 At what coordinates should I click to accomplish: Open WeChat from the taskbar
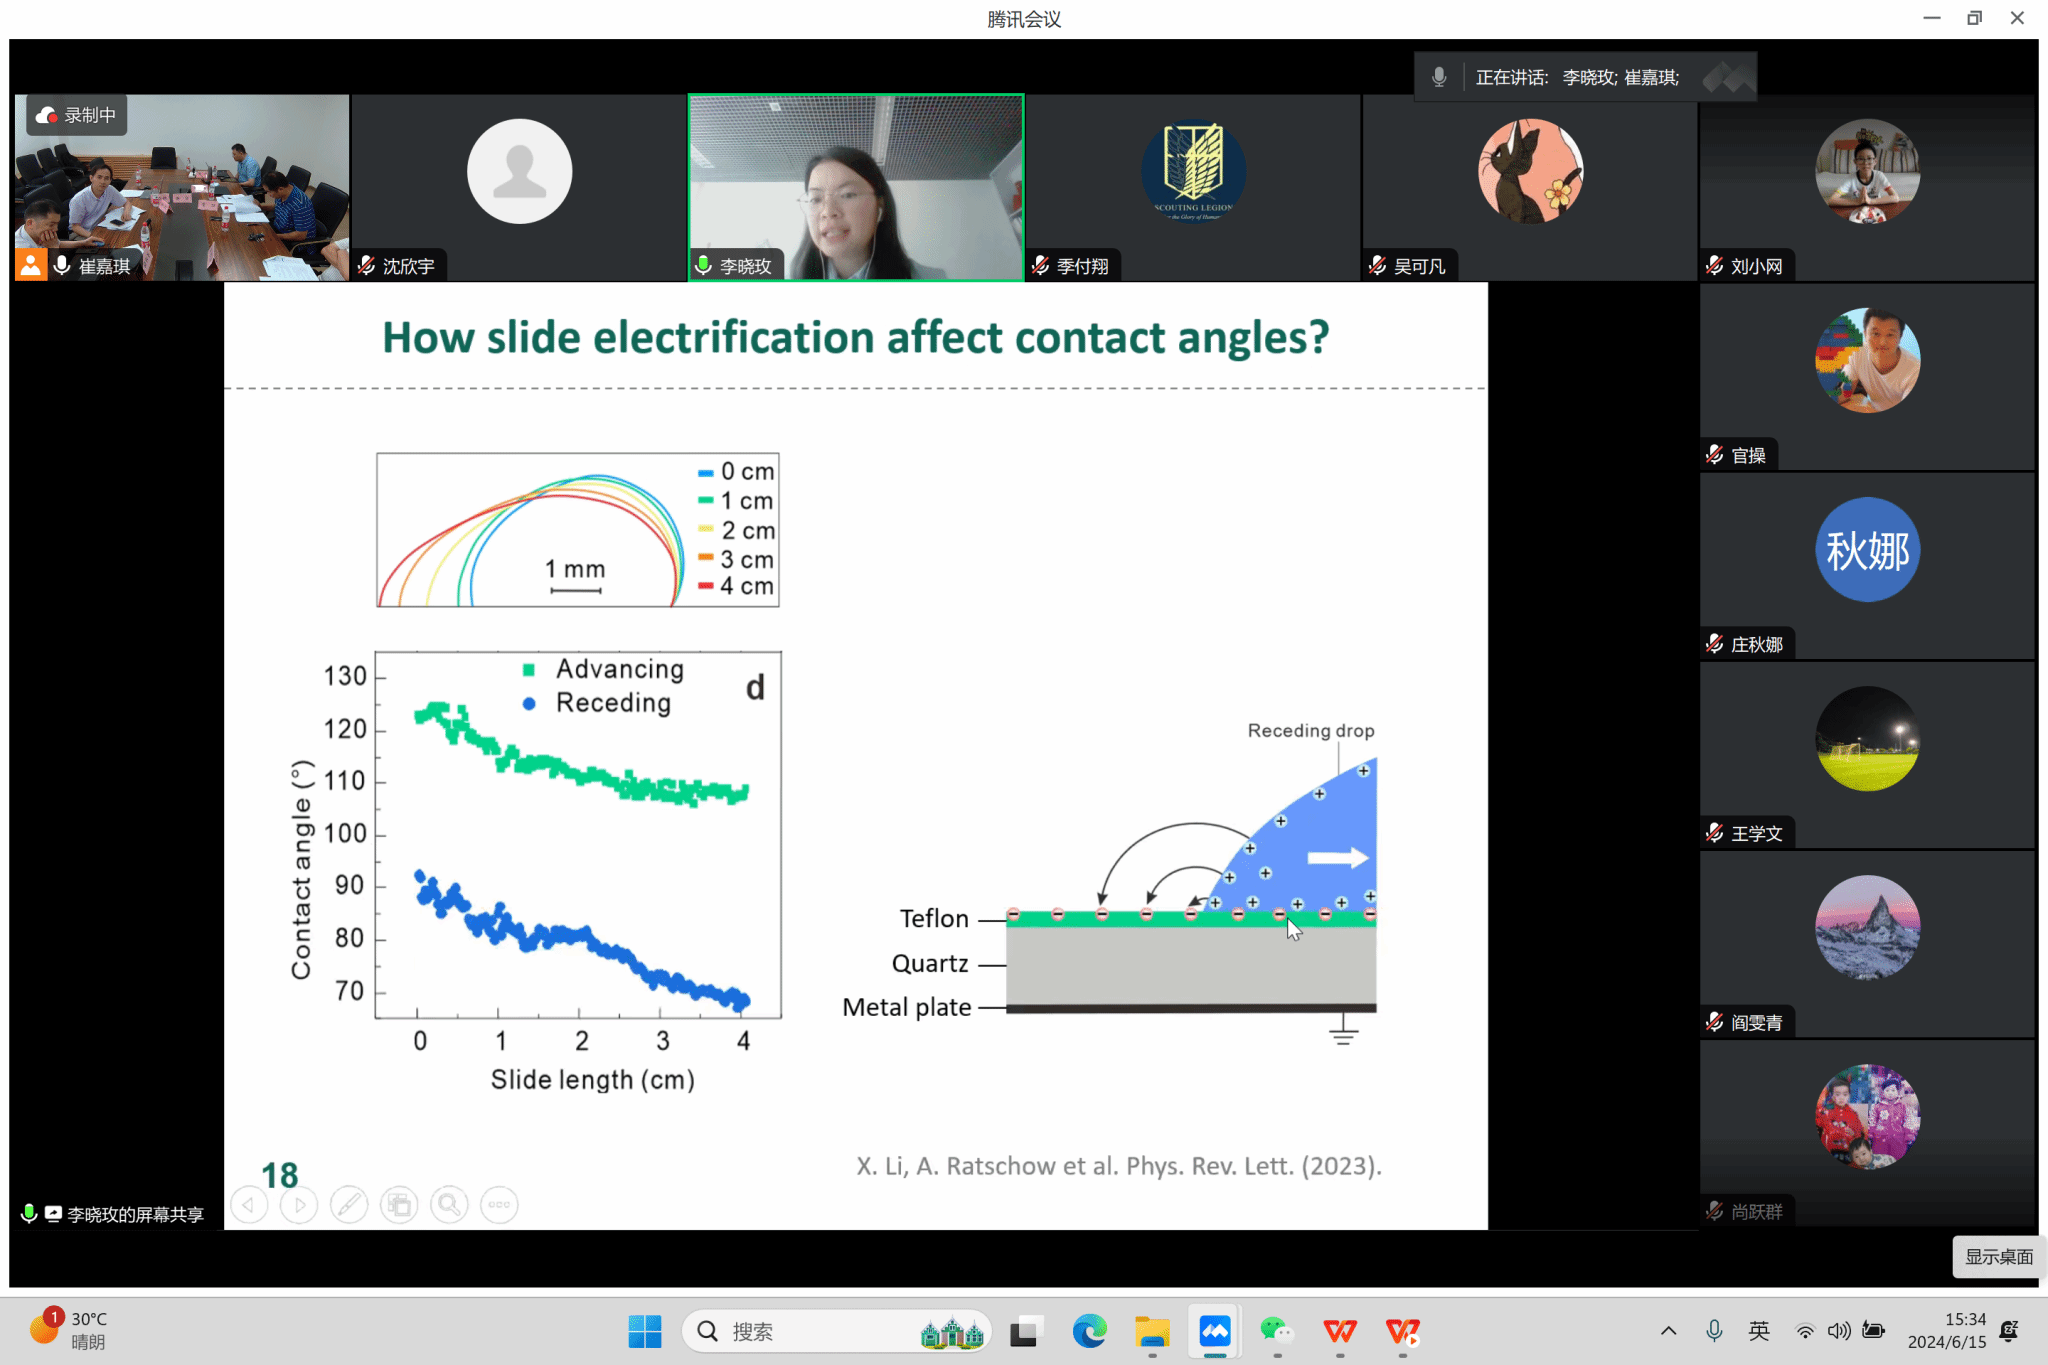pos(1277,1332)
